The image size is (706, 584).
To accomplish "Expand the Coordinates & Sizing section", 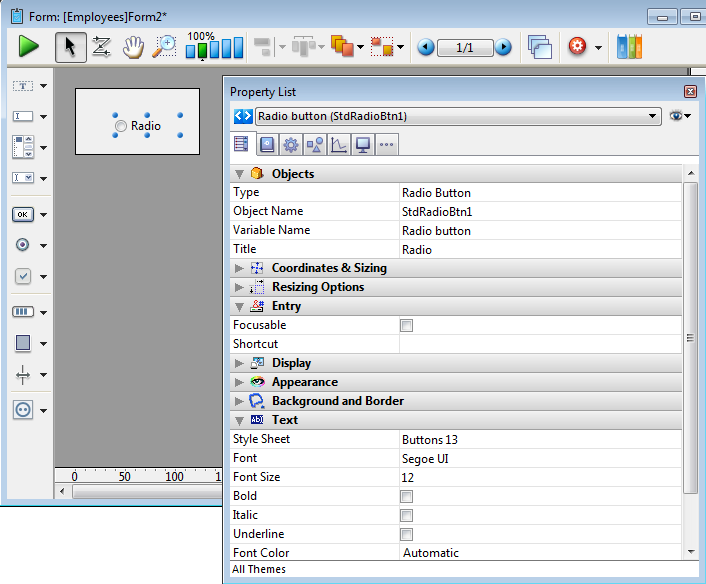I will point(239,268).
